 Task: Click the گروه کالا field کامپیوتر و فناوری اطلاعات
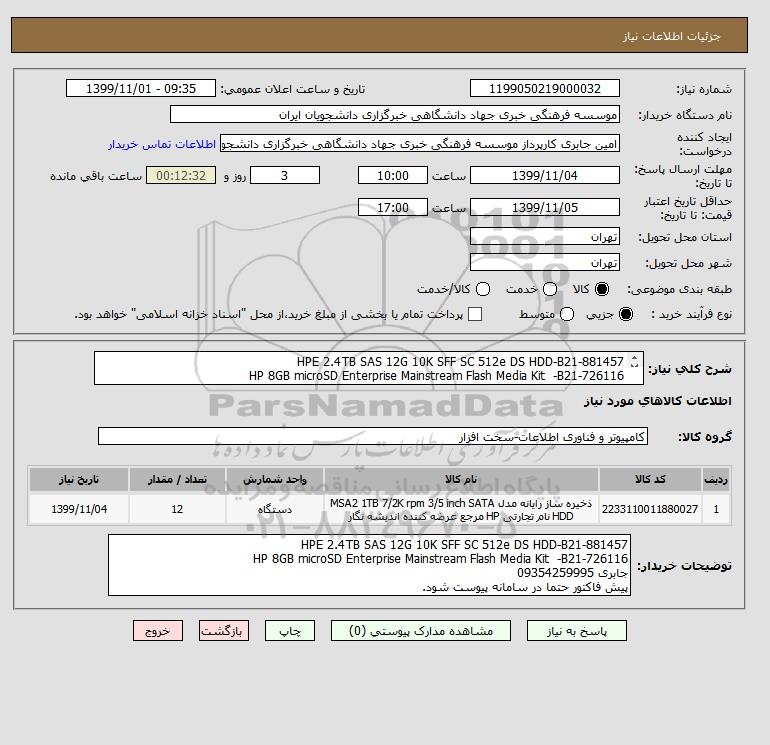point(373,436)
